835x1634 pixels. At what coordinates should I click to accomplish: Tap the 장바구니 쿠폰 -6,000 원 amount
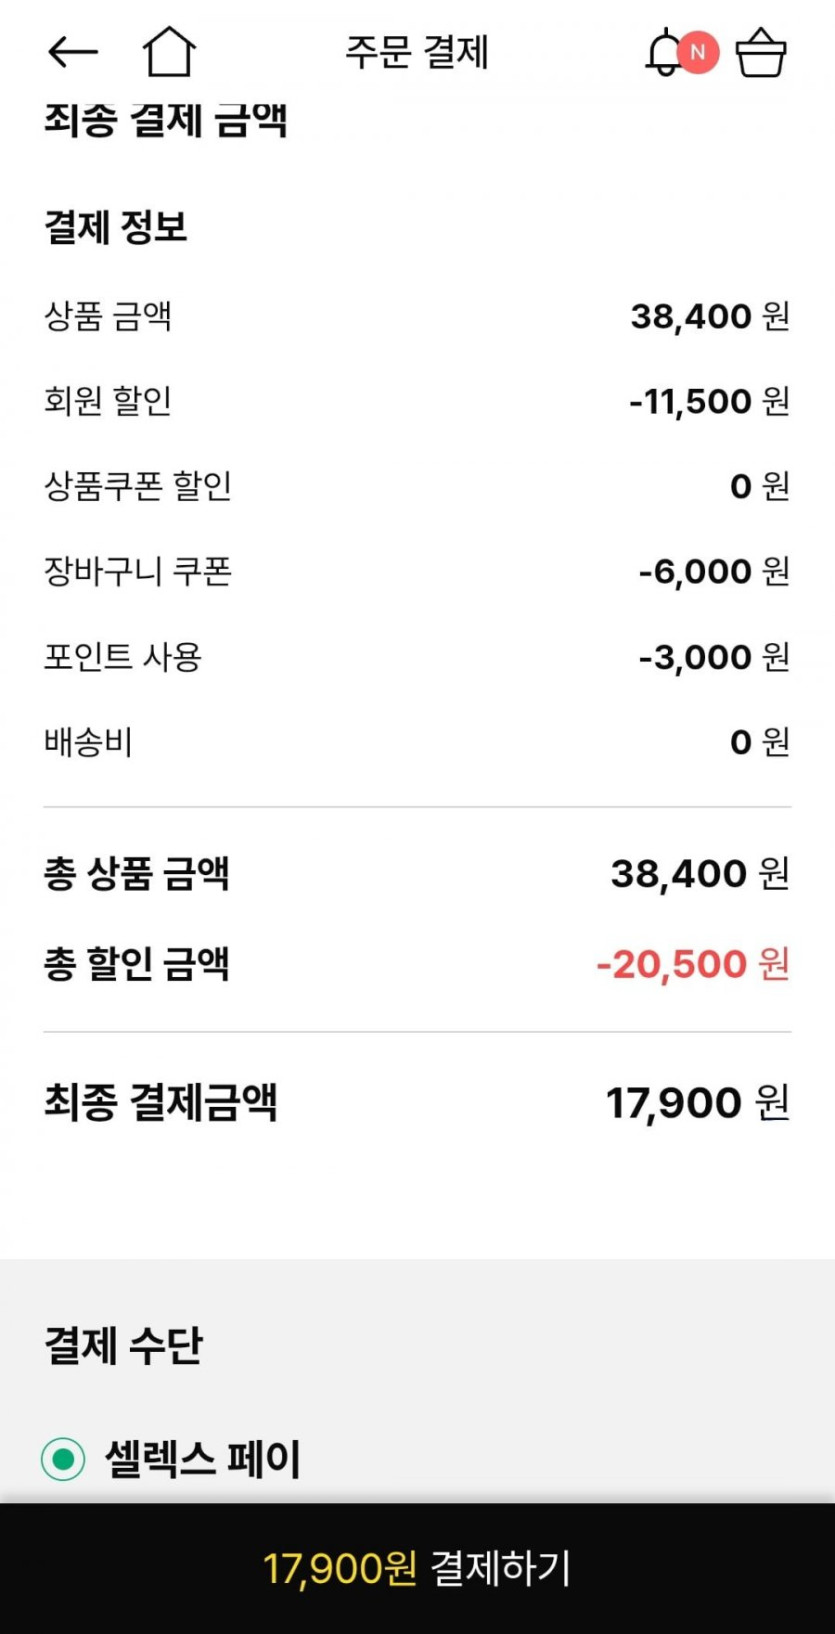point(713,572)
